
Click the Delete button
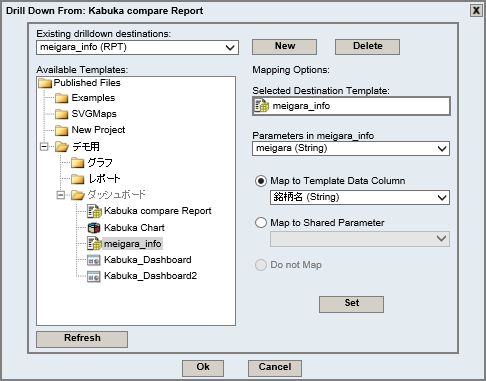pyautogui.click(x=367, y=47)
